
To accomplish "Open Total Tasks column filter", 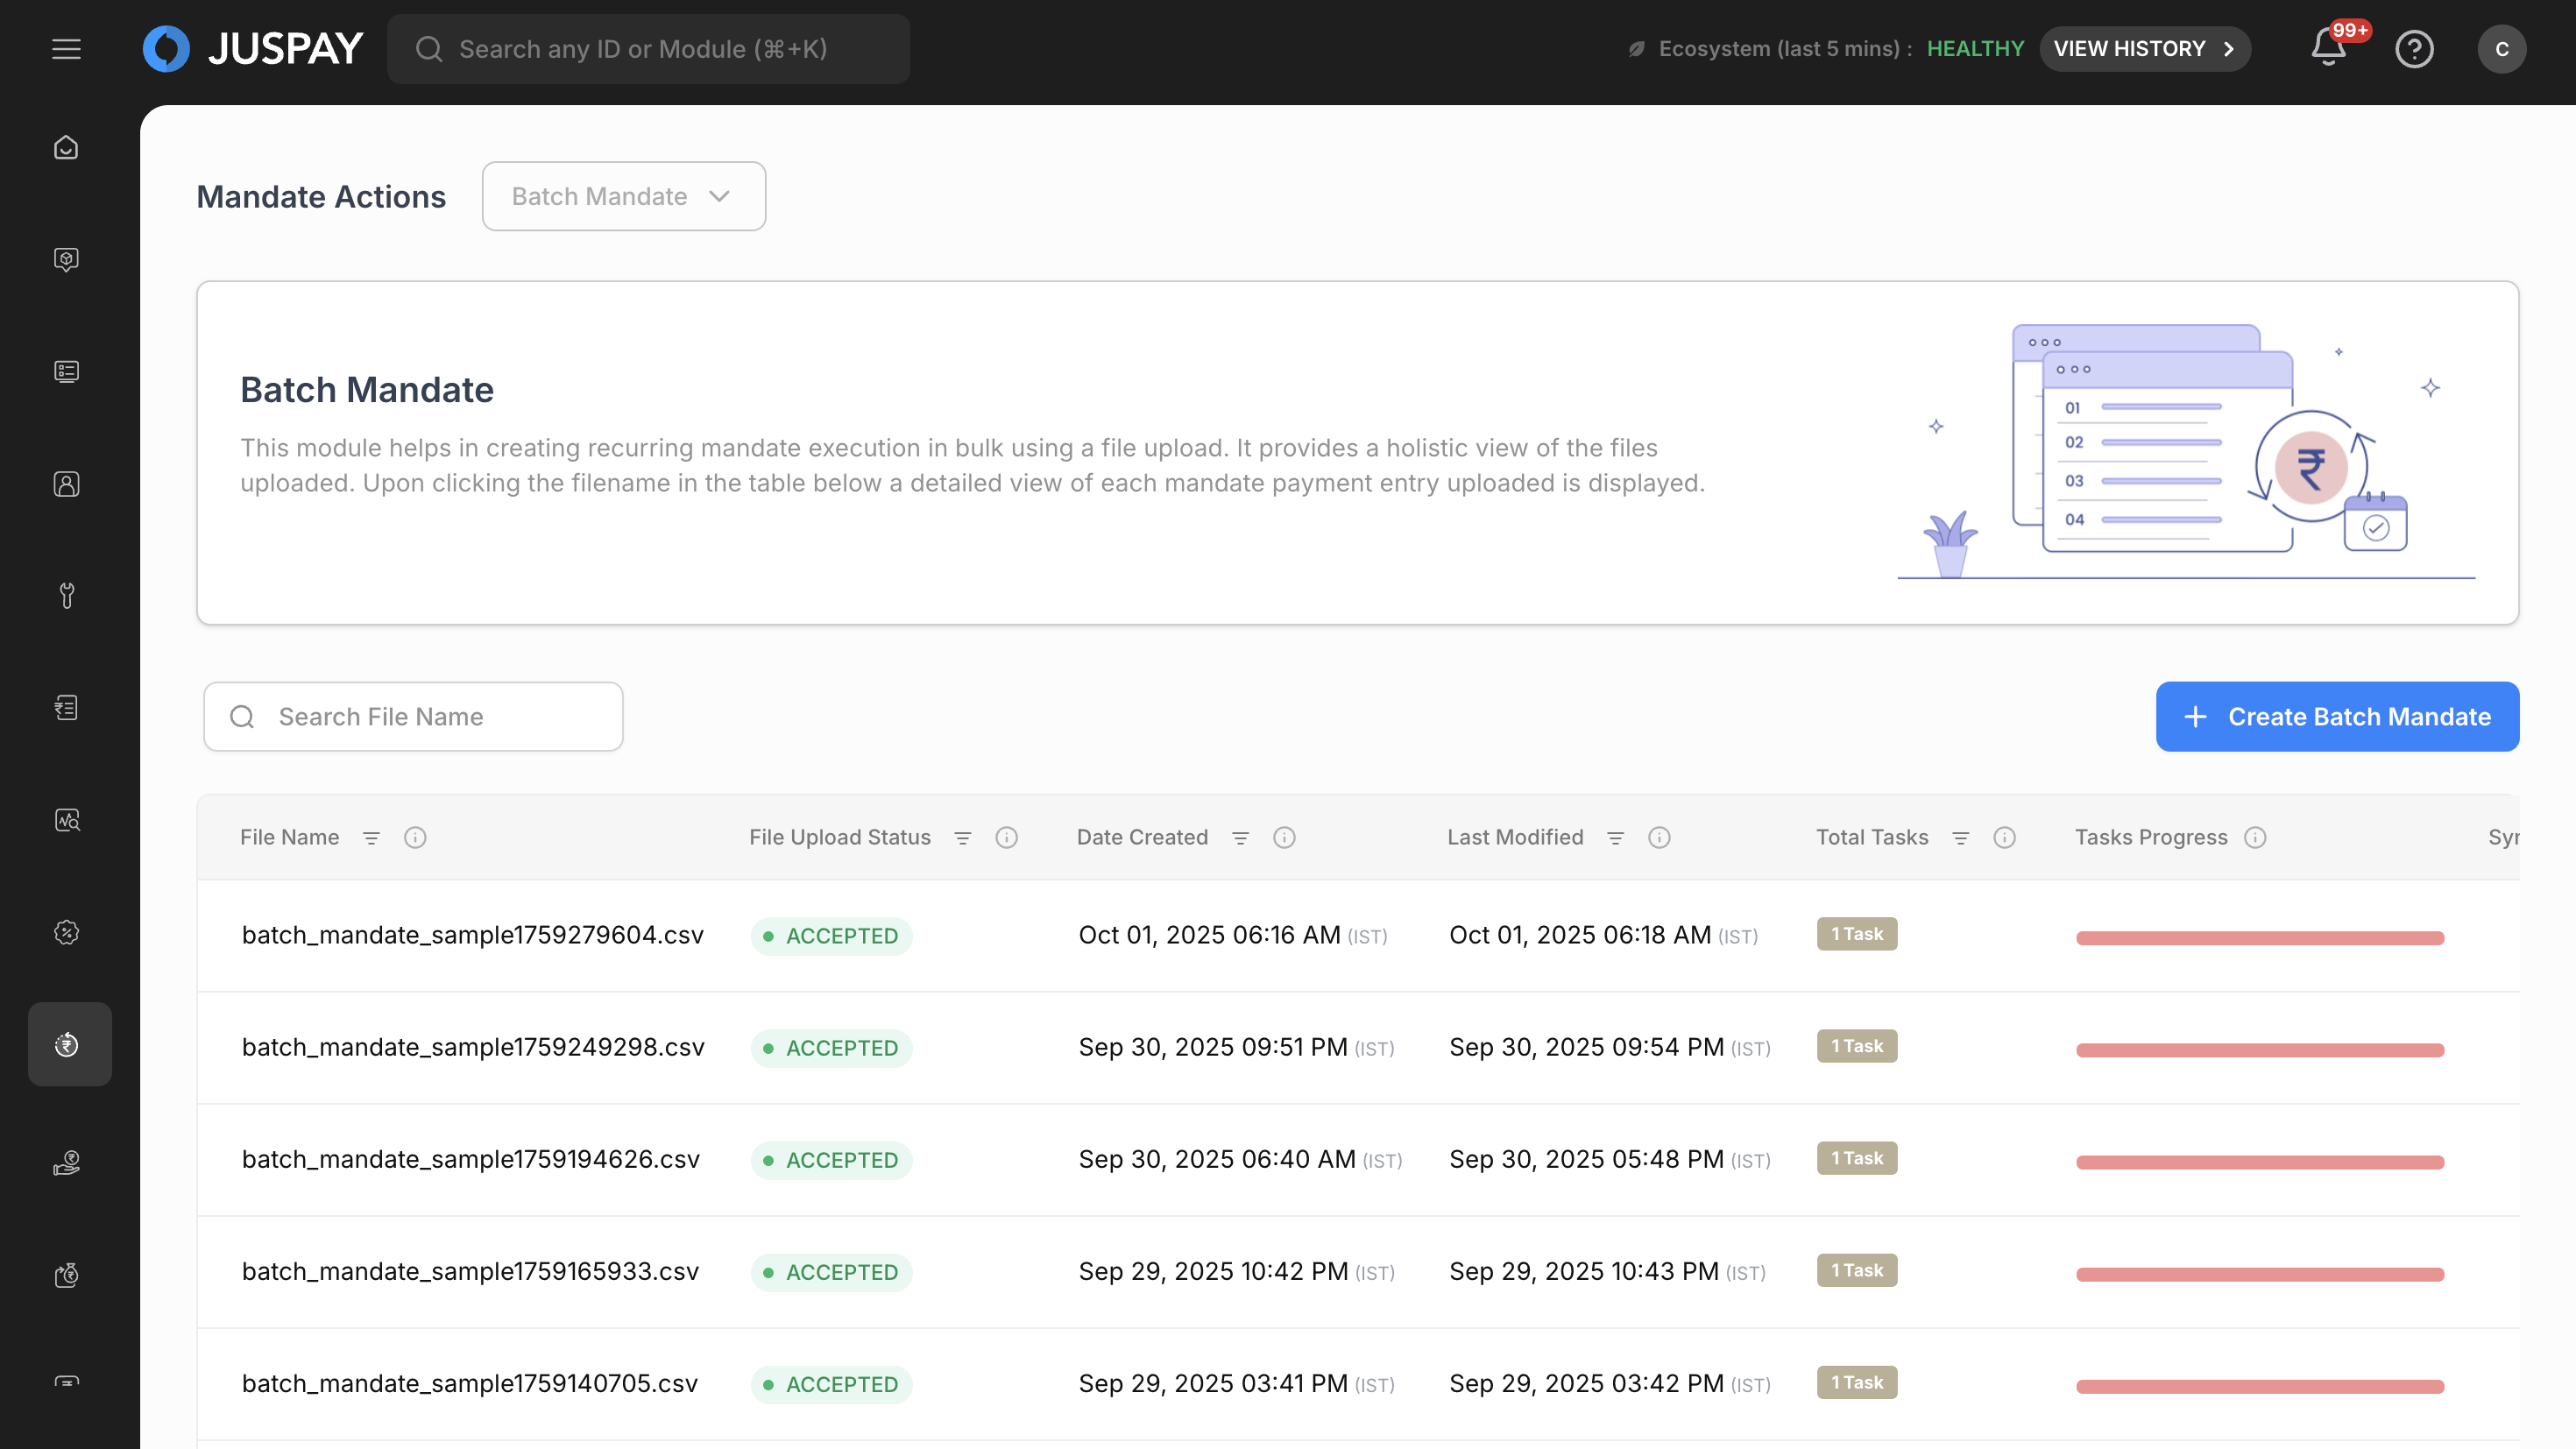I will [x=1960, y=837].
